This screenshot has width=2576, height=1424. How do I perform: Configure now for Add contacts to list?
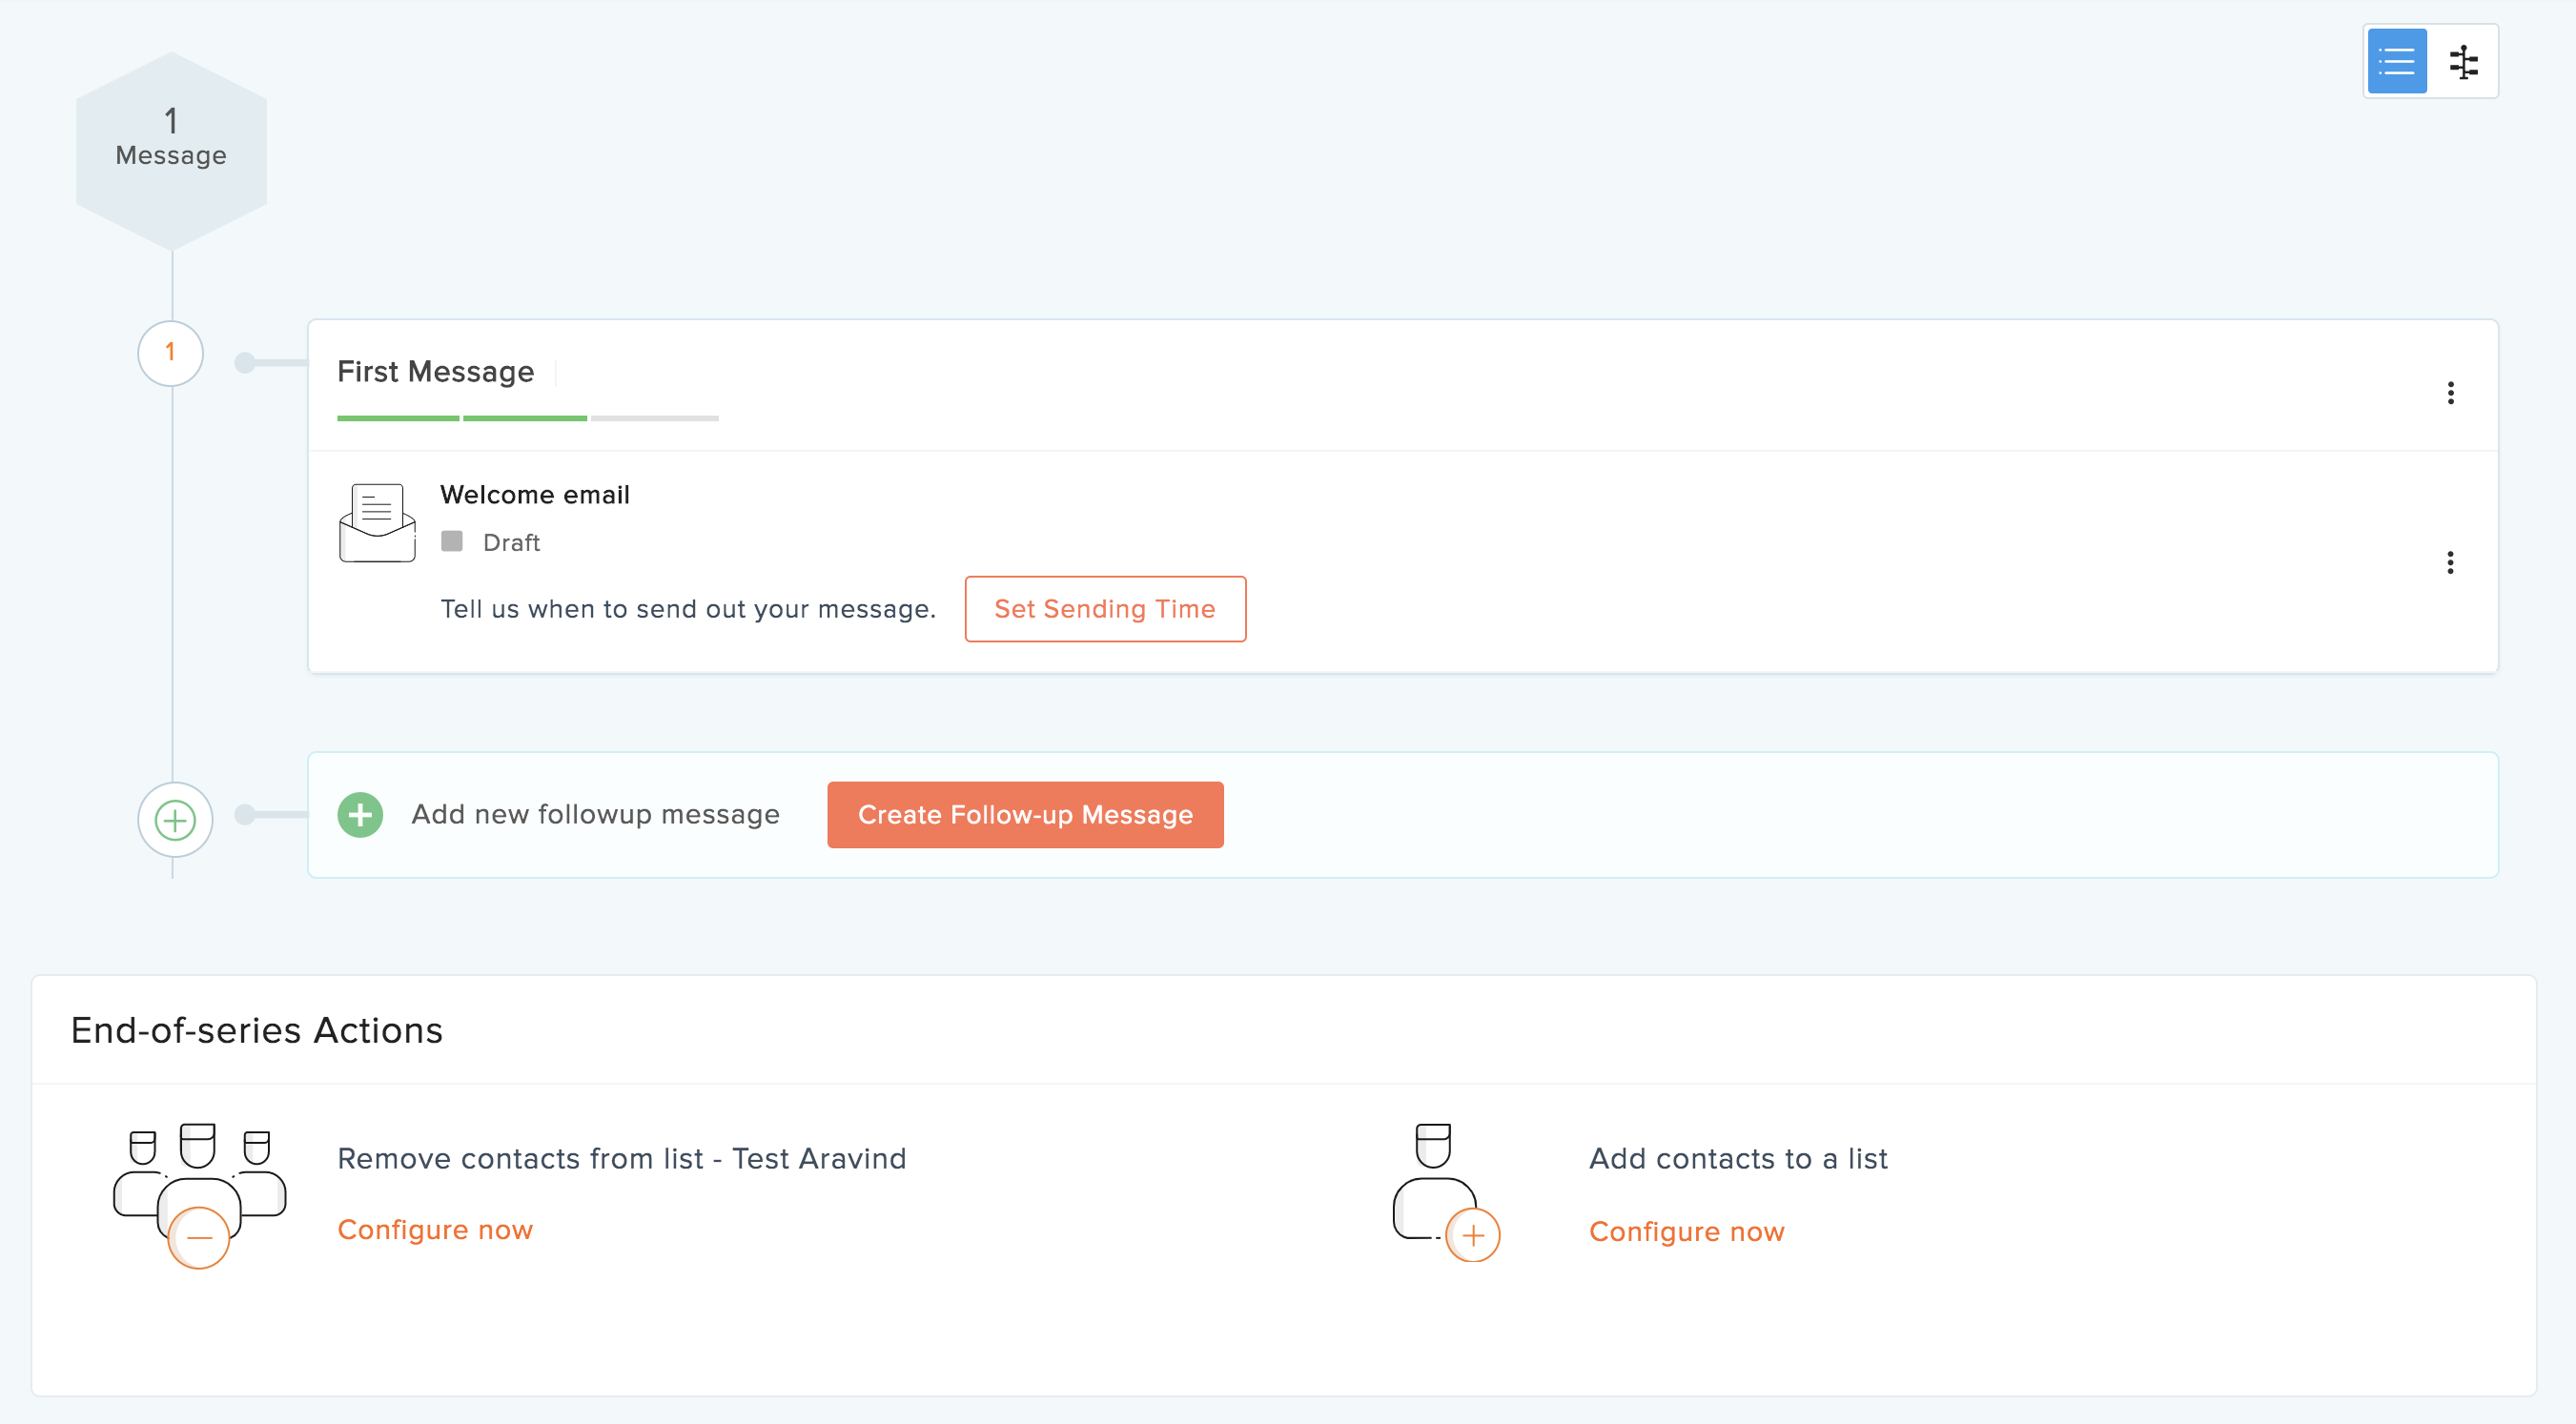pyautogui.click(x=1687, y=1232)
